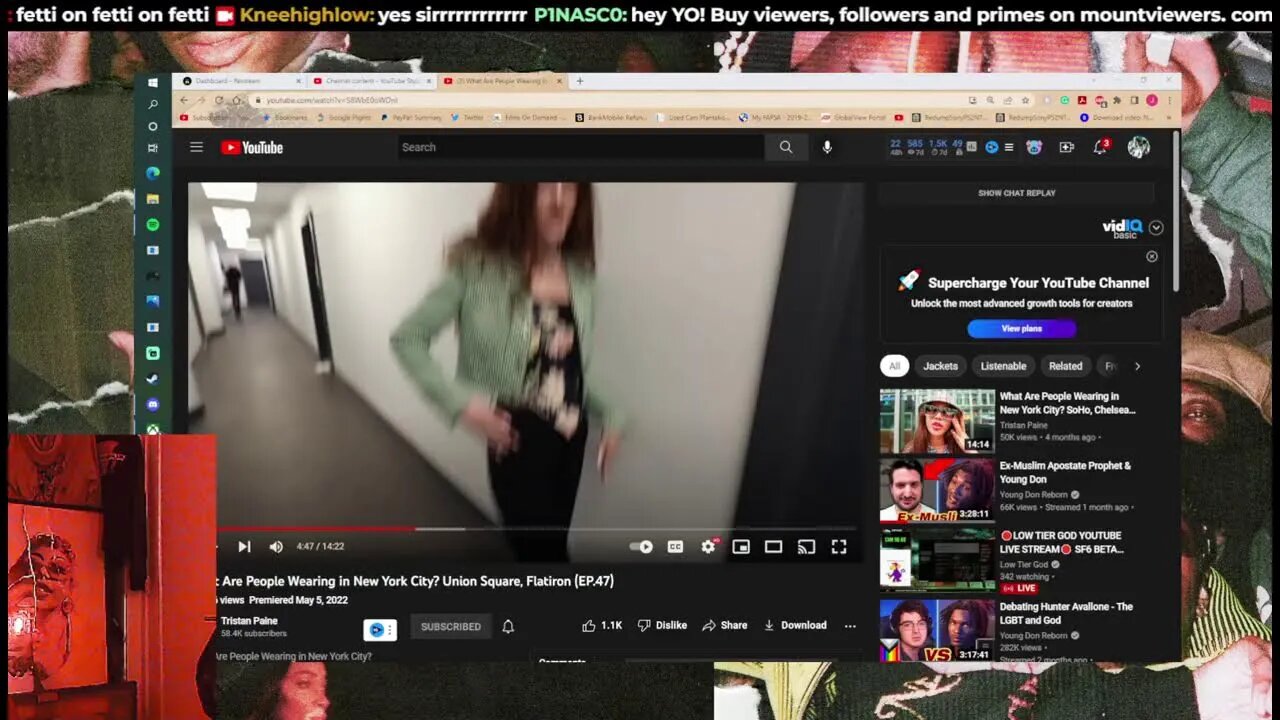Screen dimensions: 1280x720
Task: Open YouTube notifications bell
Action: (x=1100, y=147)
